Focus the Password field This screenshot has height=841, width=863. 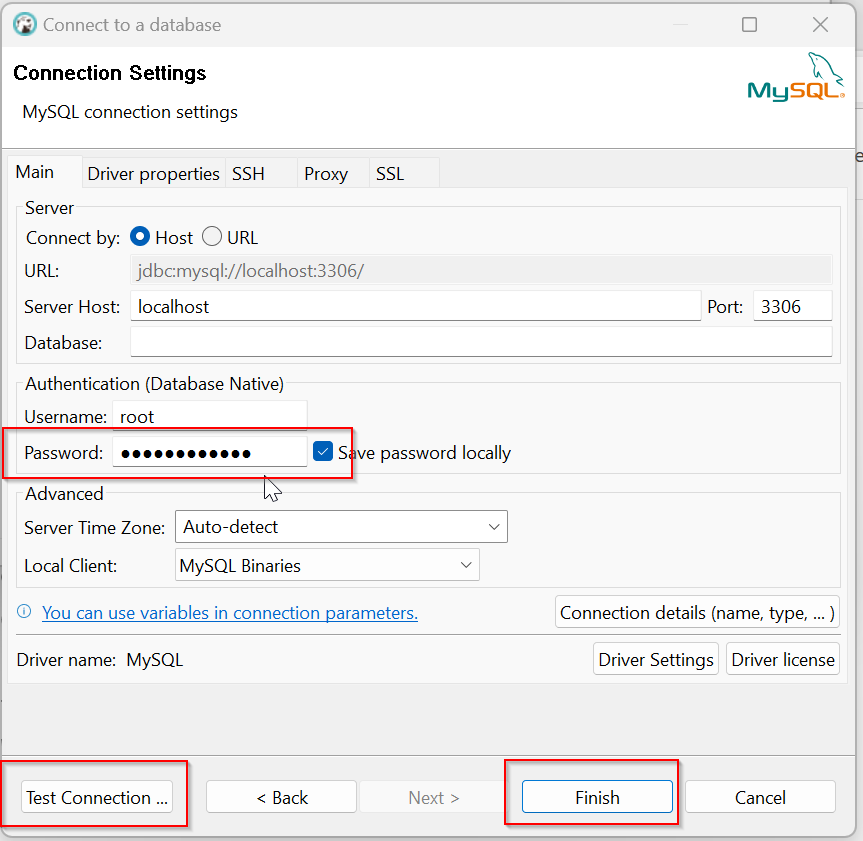pyautogui.click(x=209, y=453)
